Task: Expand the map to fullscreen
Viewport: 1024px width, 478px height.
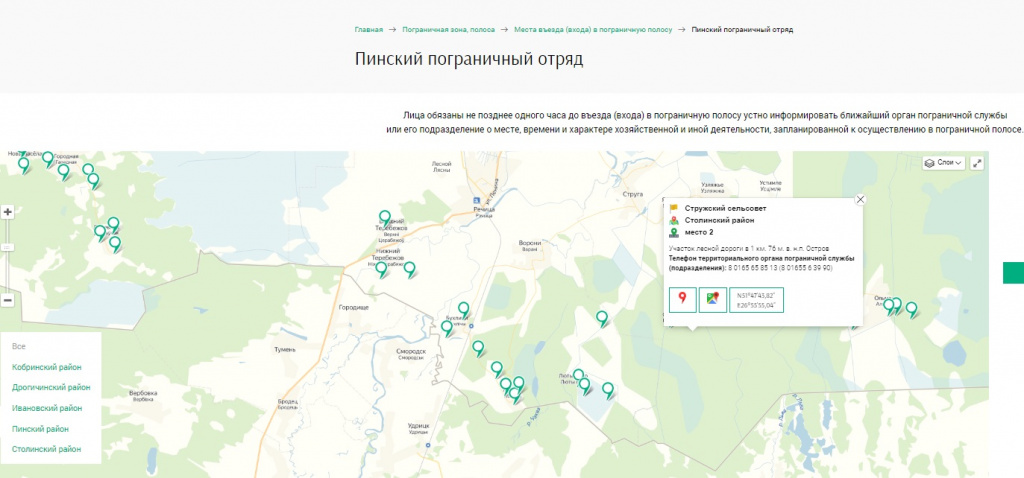Action: [x=977, y=163]
